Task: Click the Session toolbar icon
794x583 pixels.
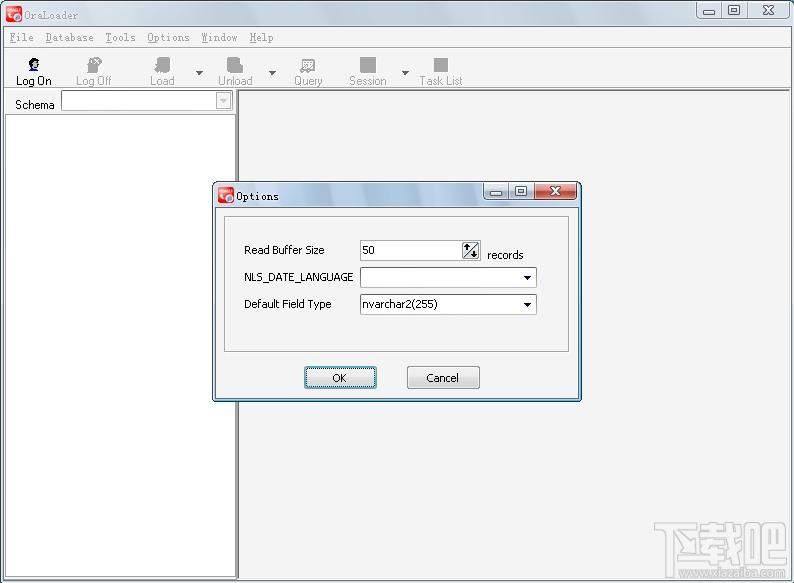Action: tap(368, 71)
